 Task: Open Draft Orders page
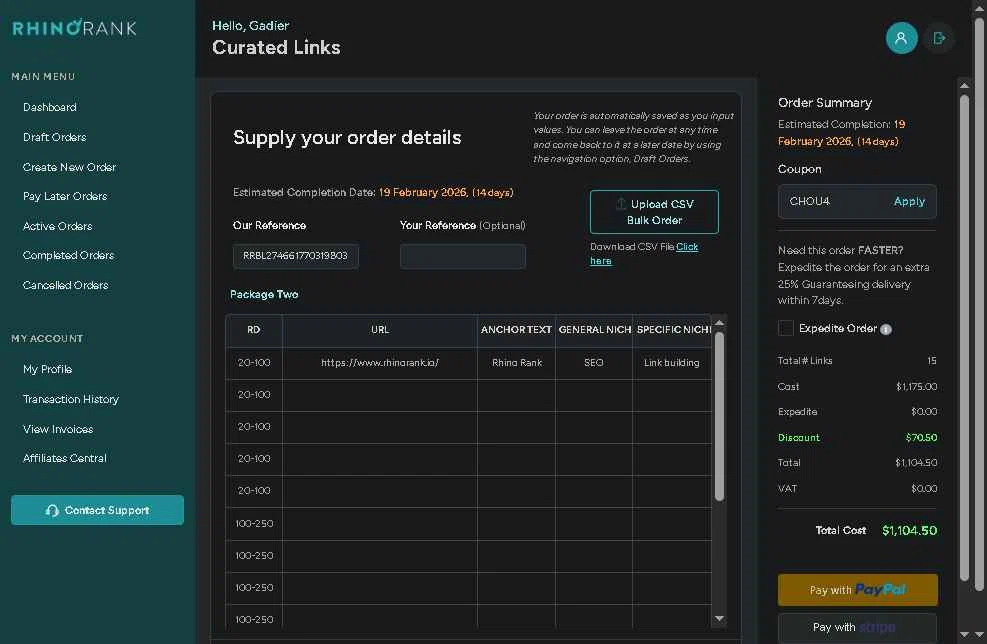click(x=54, y=137)
